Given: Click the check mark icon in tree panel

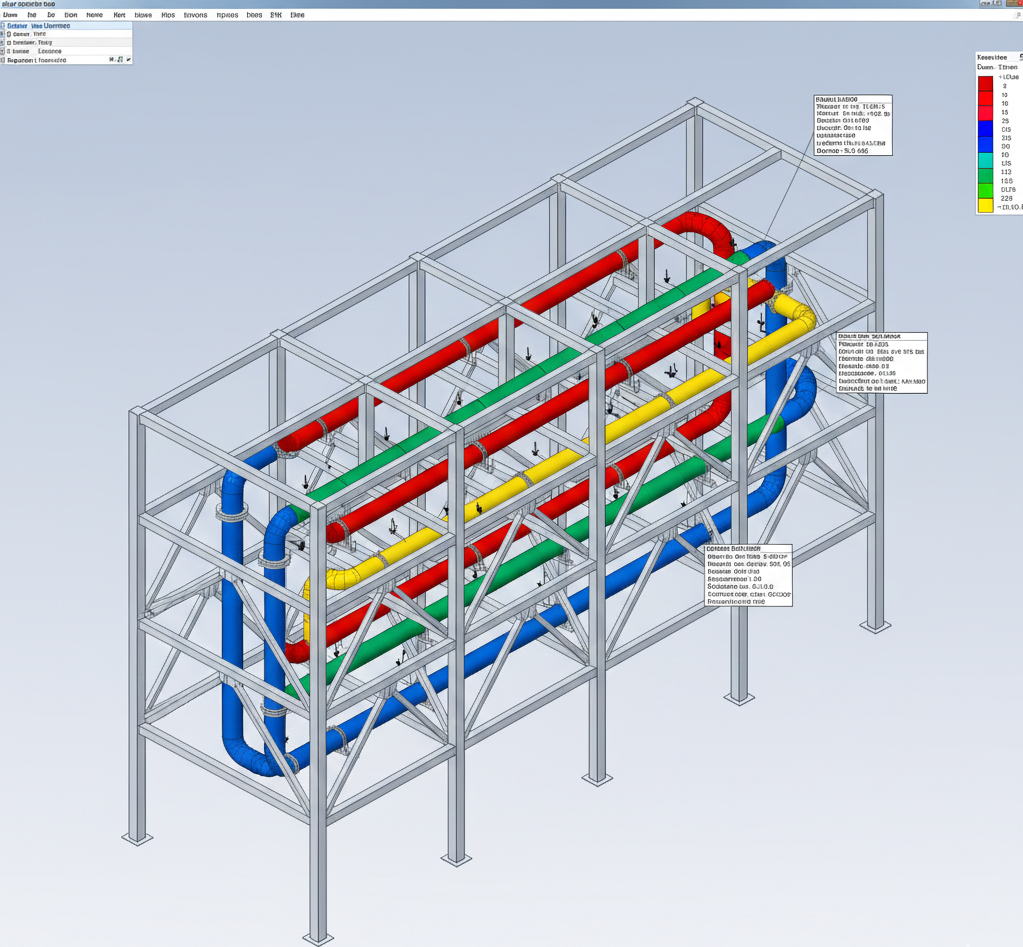Looking at the screenshot, I should 128,60.
